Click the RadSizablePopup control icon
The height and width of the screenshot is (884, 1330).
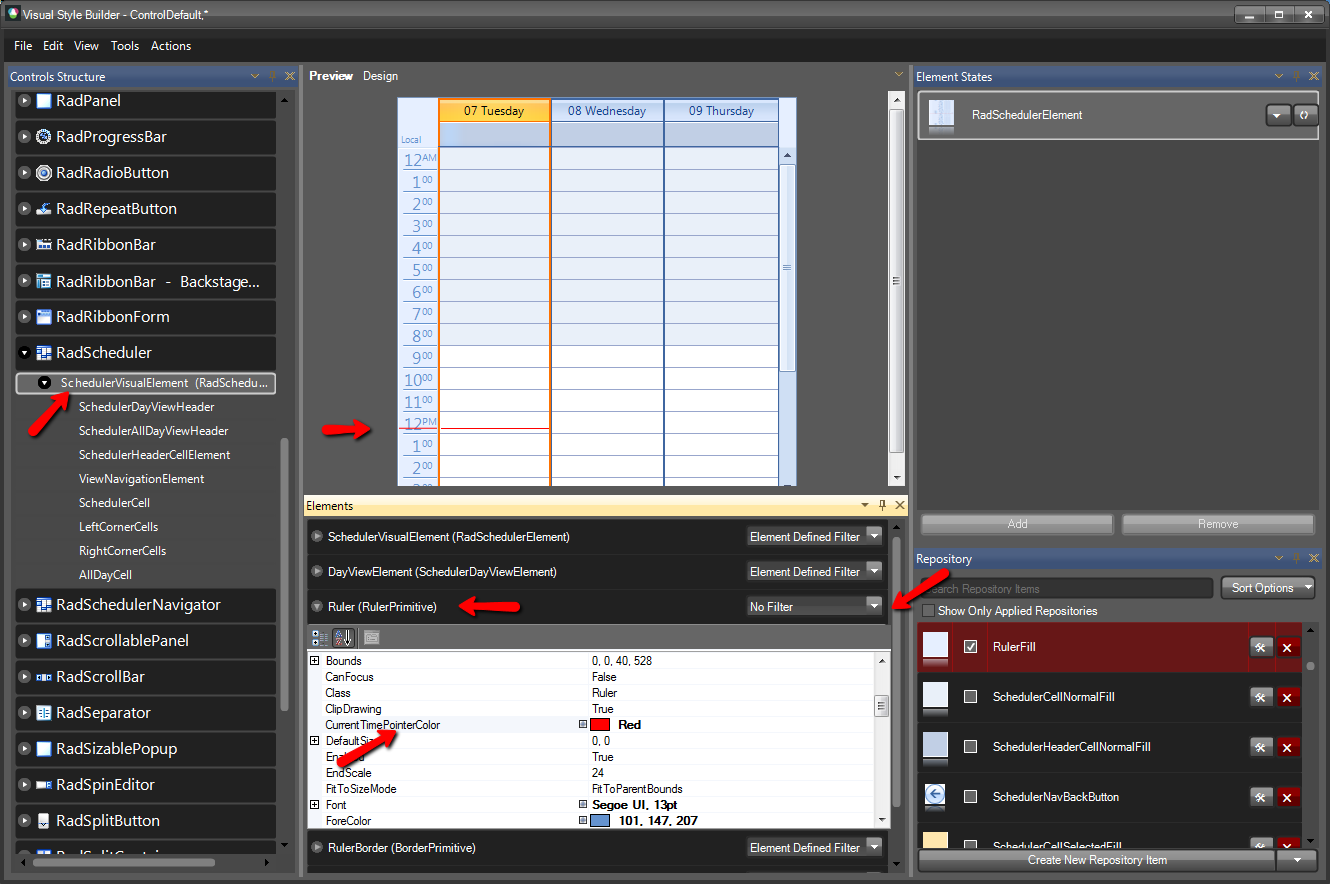click(x=44, y=749)
